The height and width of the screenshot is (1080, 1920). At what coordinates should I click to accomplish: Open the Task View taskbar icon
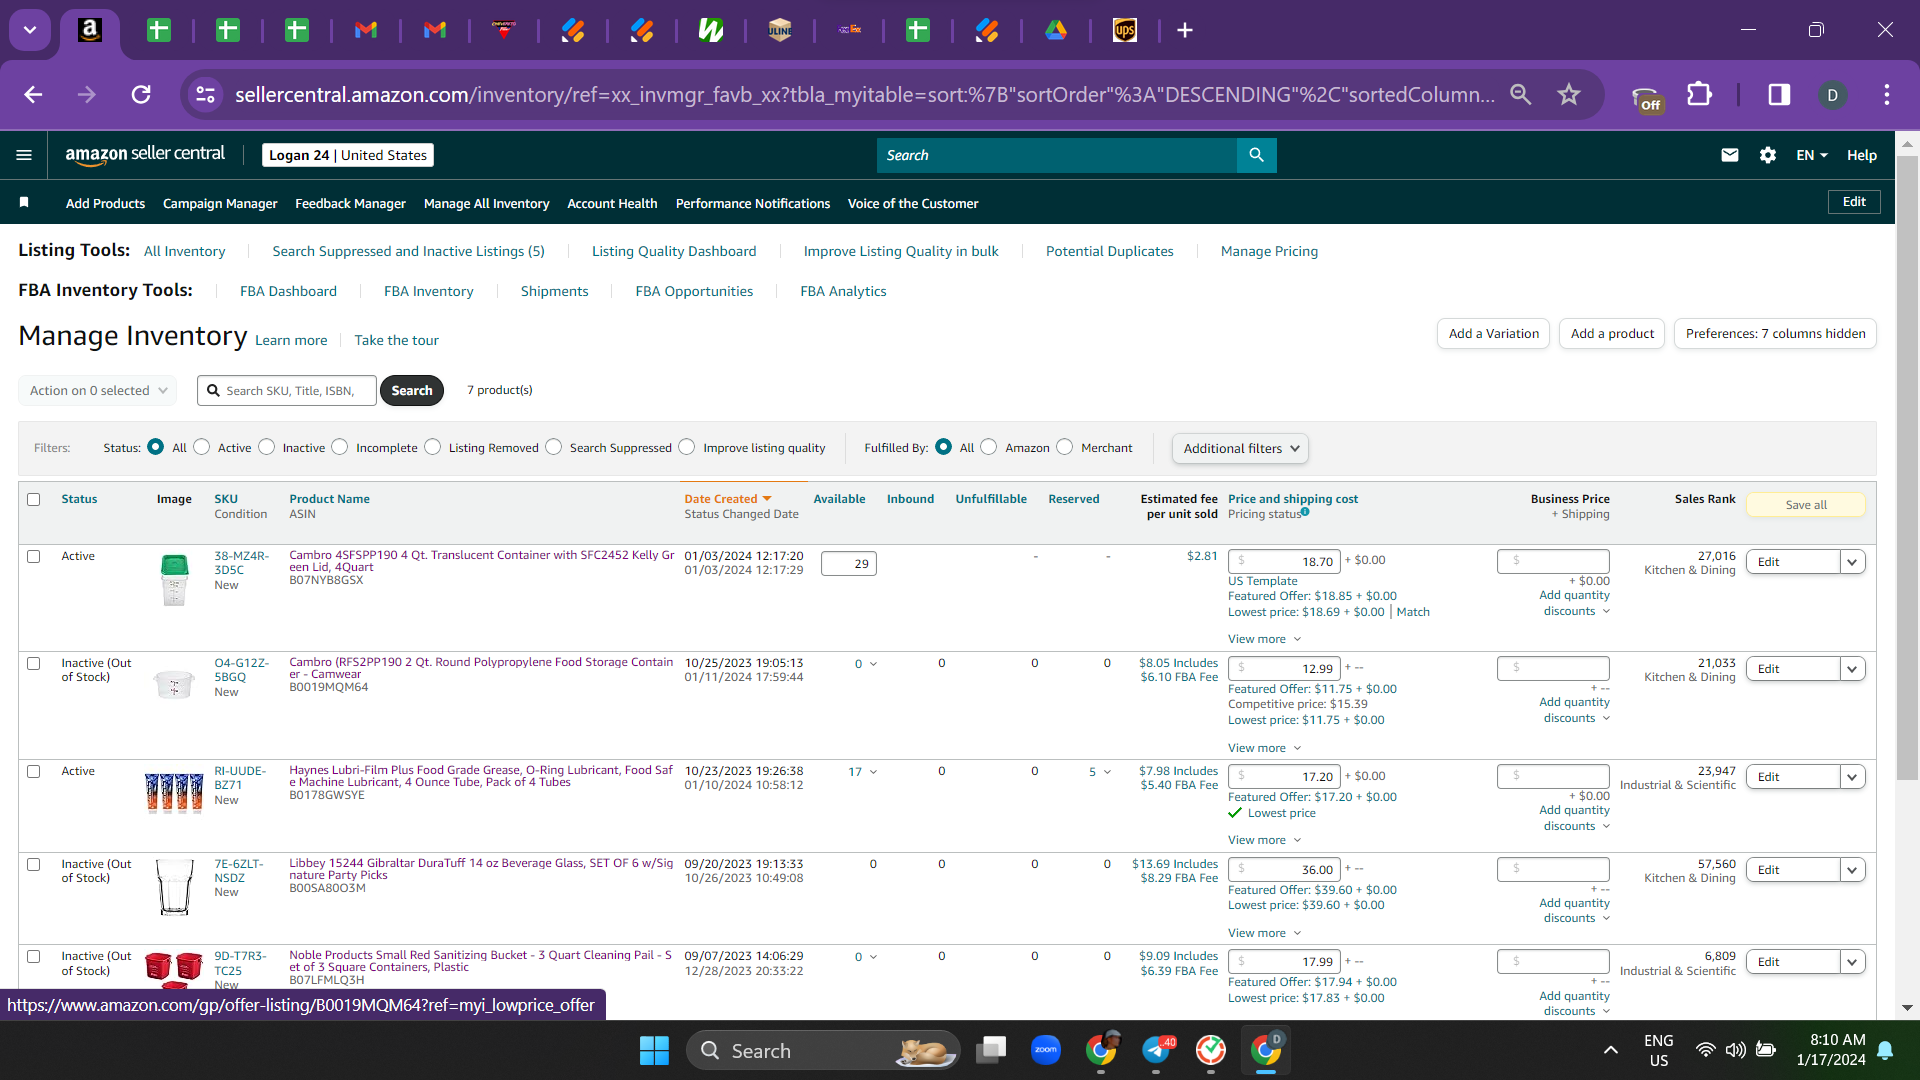point(991,1050)
